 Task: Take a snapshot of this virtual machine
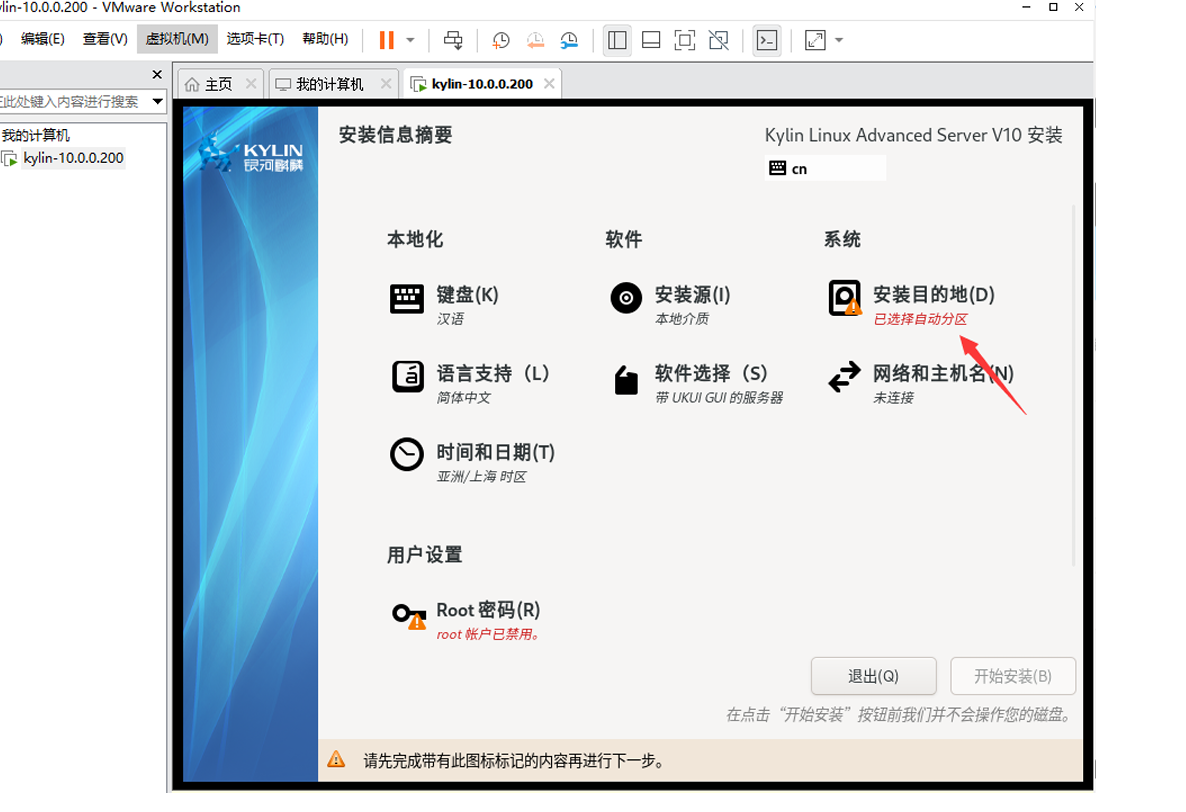pos(501,40)
